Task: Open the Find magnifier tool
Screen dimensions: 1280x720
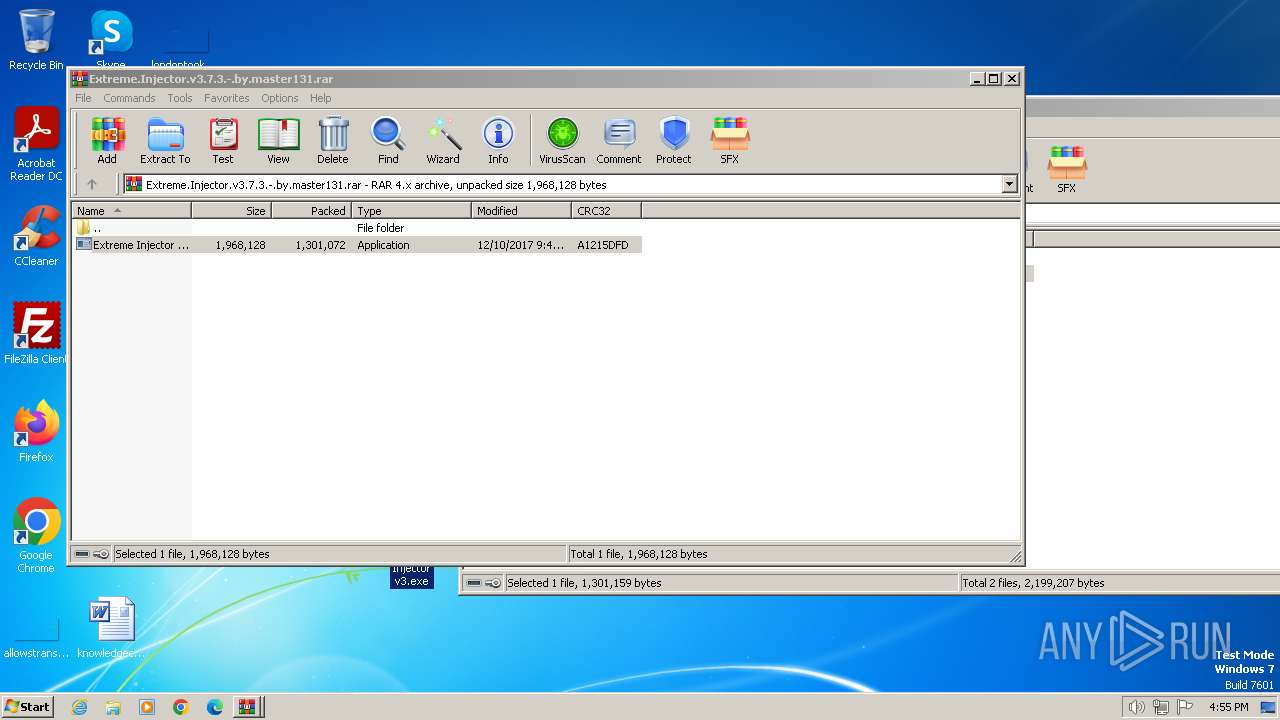Action: click(x=388, y=141)
